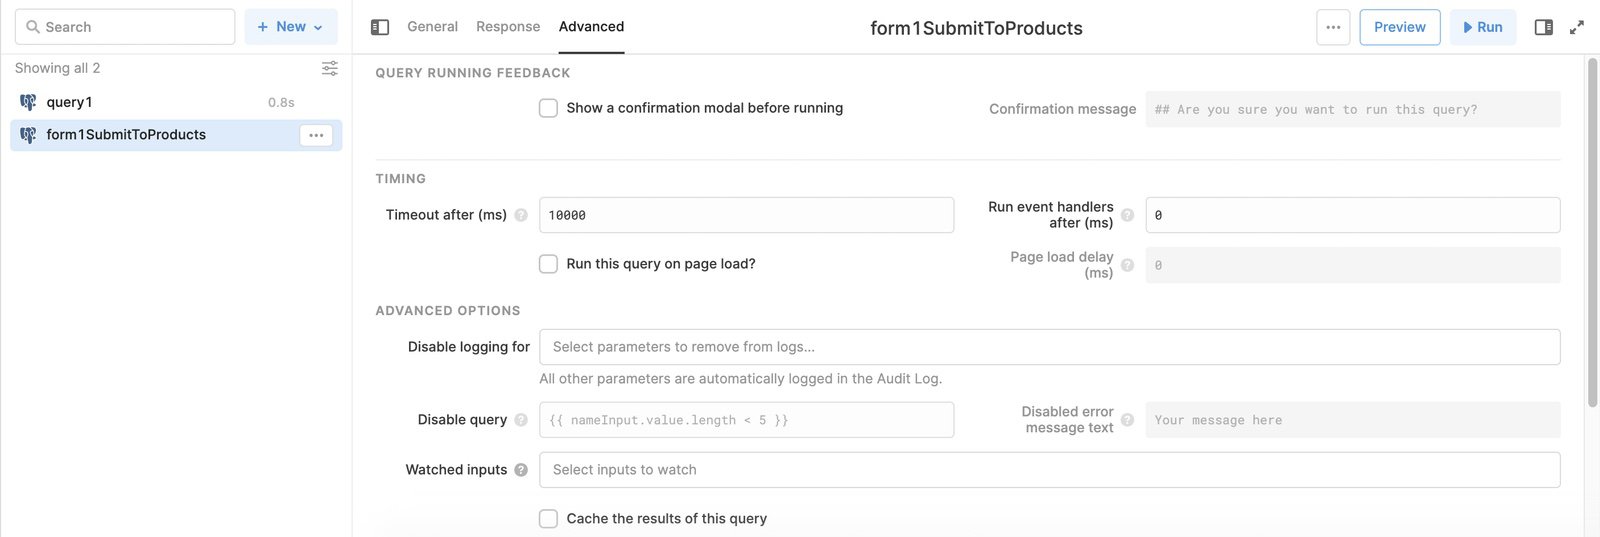Open the query list filter settings icon

tap(329, 68)
